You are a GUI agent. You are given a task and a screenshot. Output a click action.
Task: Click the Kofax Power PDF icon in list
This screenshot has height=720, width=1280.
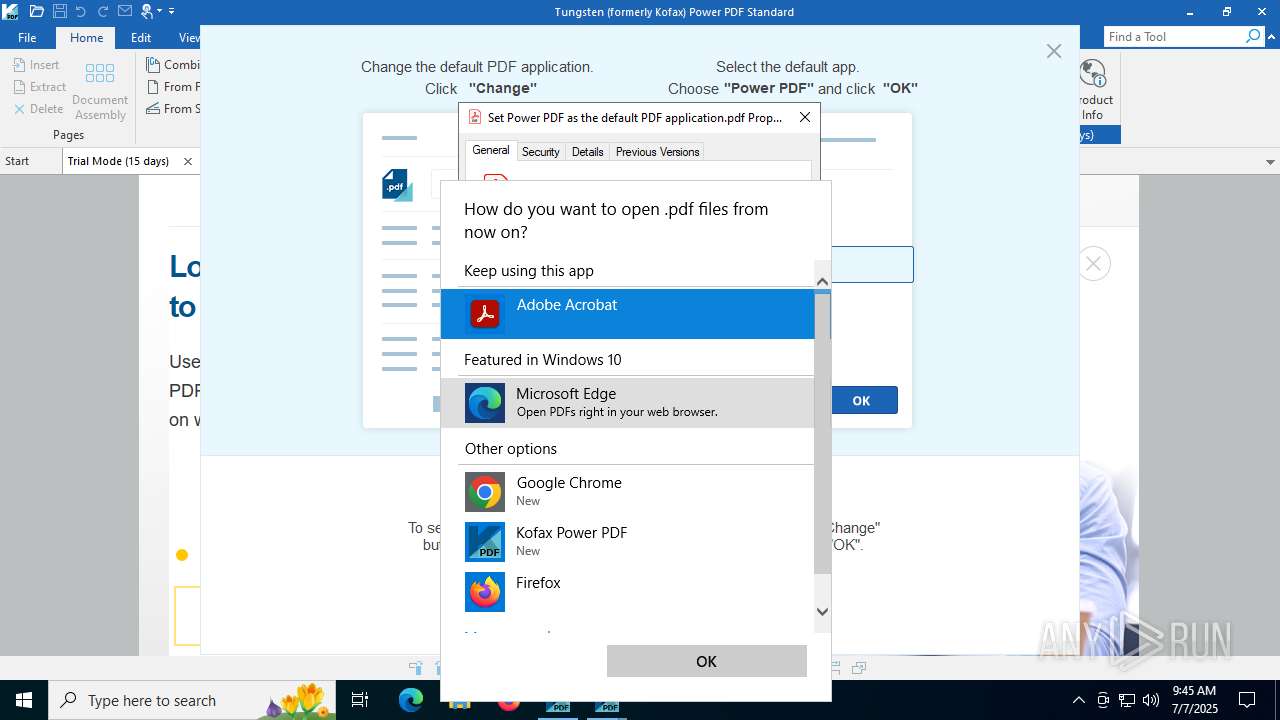coord(485,542)
